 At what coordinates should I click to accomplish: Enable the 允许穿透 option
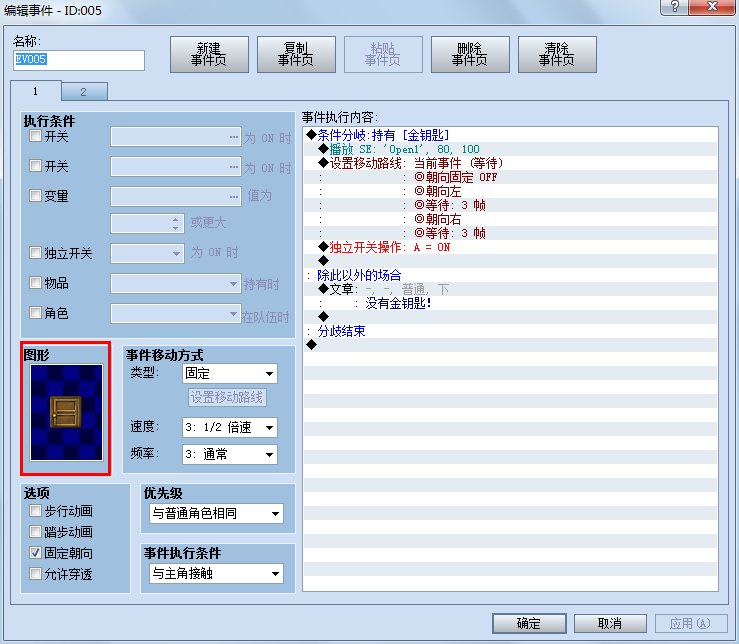click(35, 574)
